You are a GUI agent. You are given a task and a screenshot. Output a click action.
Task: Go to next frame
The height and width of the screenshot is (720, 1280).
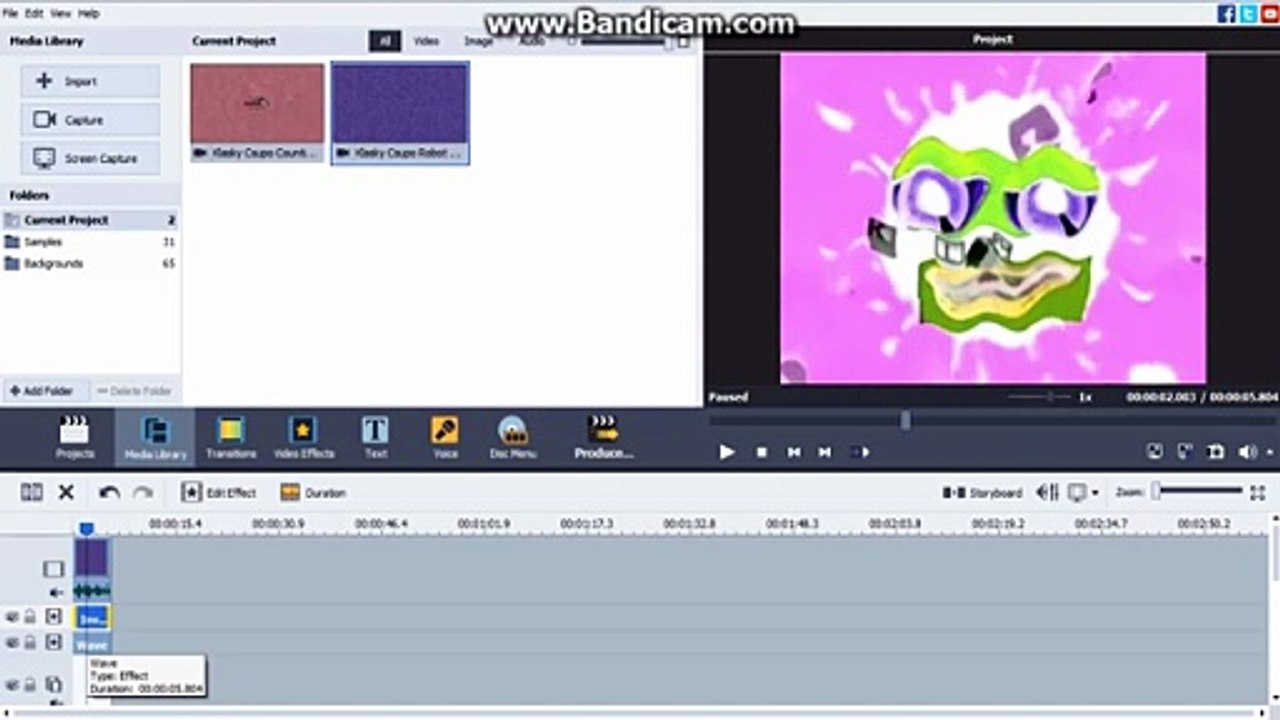pos(824,452)
